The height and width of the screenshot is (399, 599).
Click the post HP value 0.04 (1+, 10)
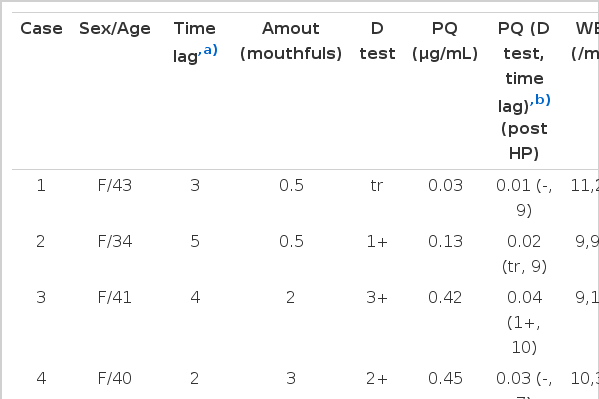[524, 322]
